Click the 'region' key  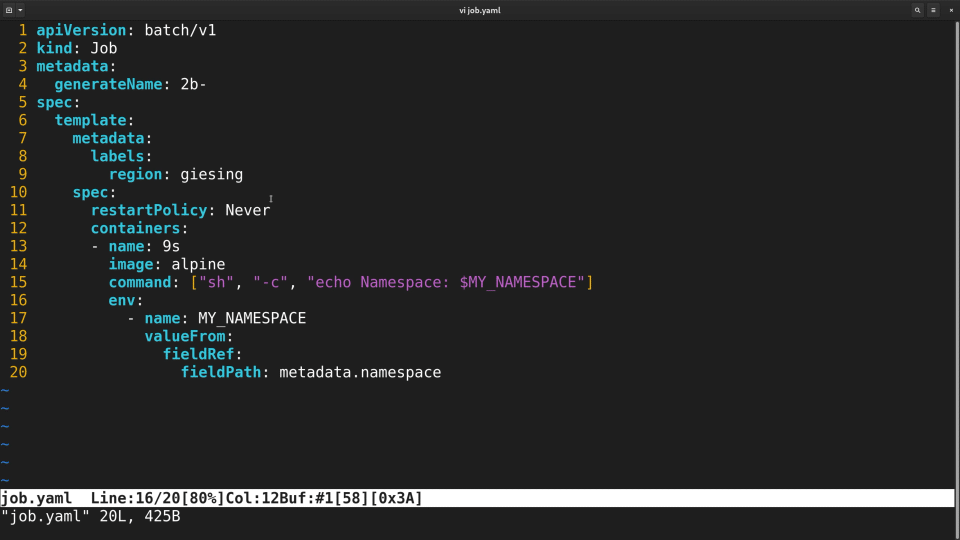coord(135,174)
